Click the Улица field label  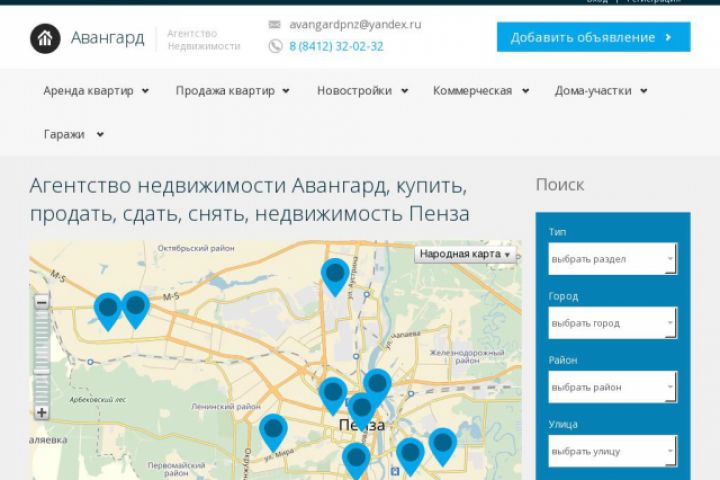coord(563,424)
